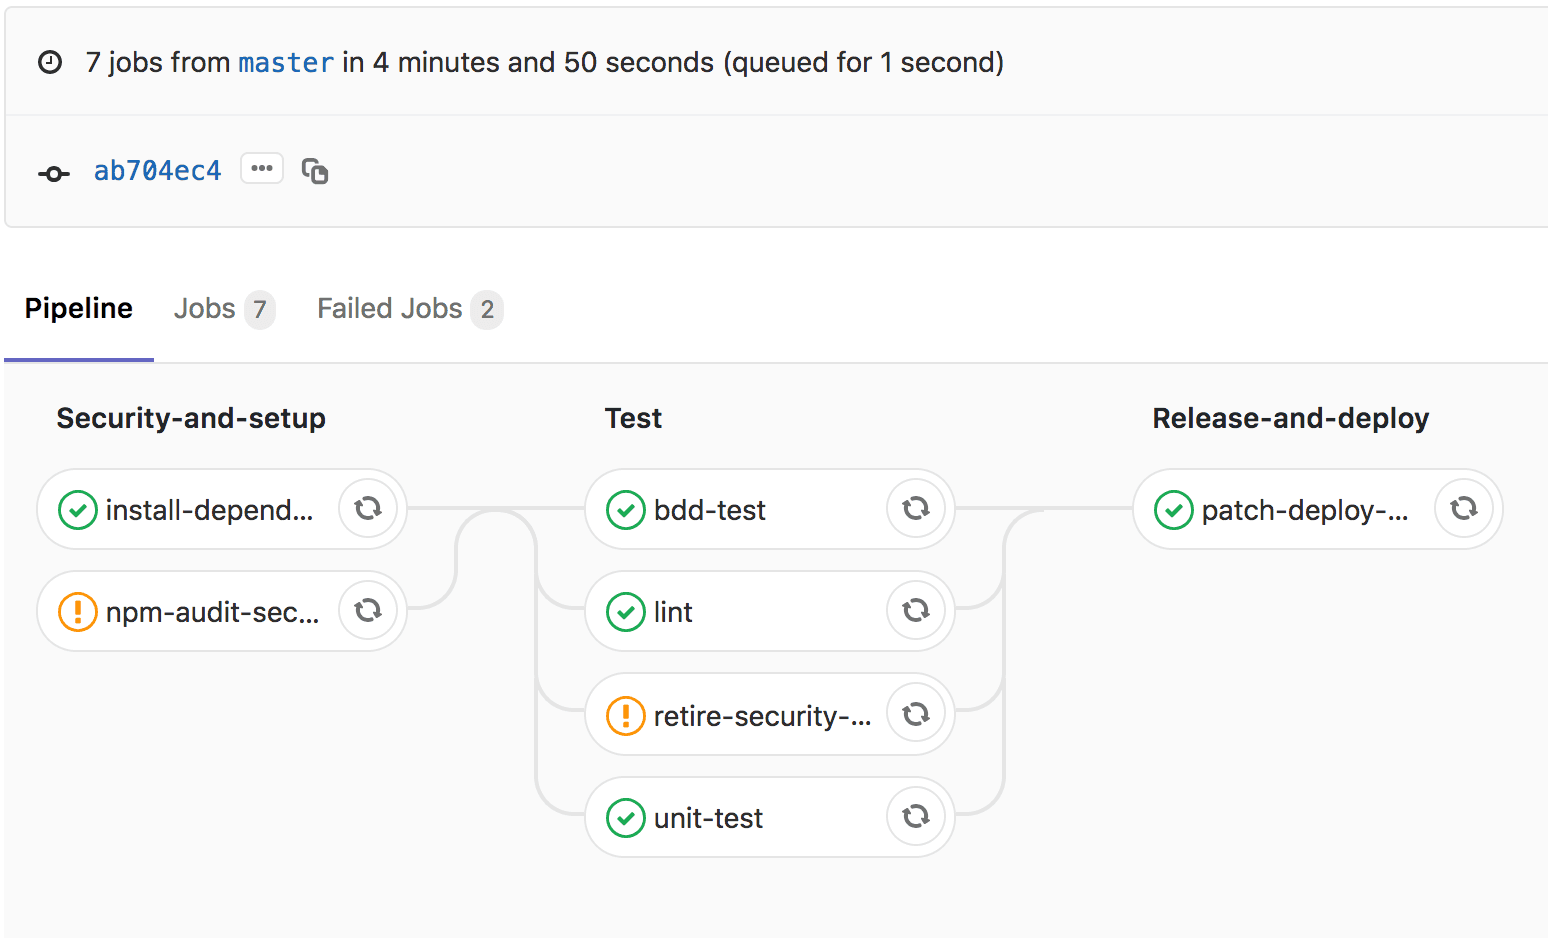Retry the unit-test job
Viewport: 1548px width, 946px height.
point(916,817)
